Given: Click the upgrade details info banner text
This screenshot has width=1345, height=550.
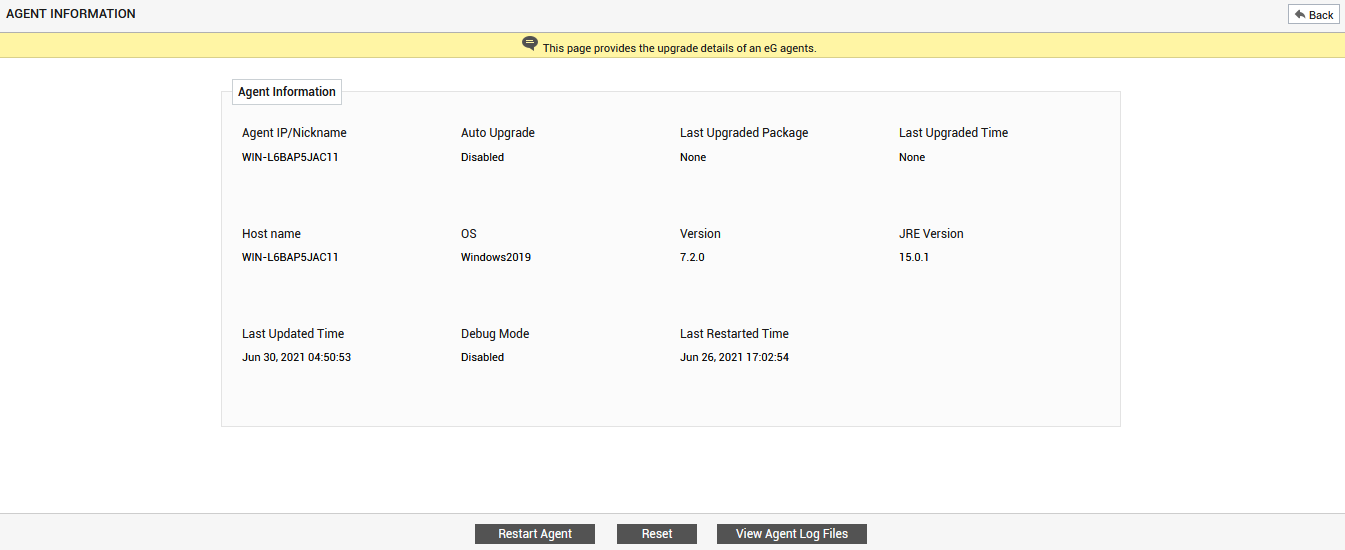Looking at the screenshot, I should 679,48.
